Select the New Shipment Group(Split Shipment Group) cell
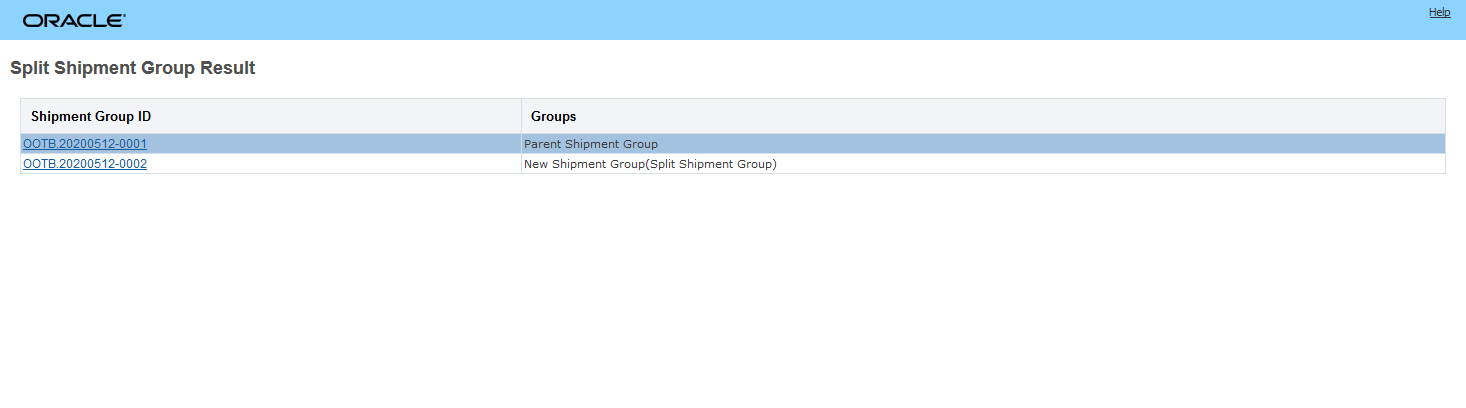 pyautogui.click(x=650, y=164)
